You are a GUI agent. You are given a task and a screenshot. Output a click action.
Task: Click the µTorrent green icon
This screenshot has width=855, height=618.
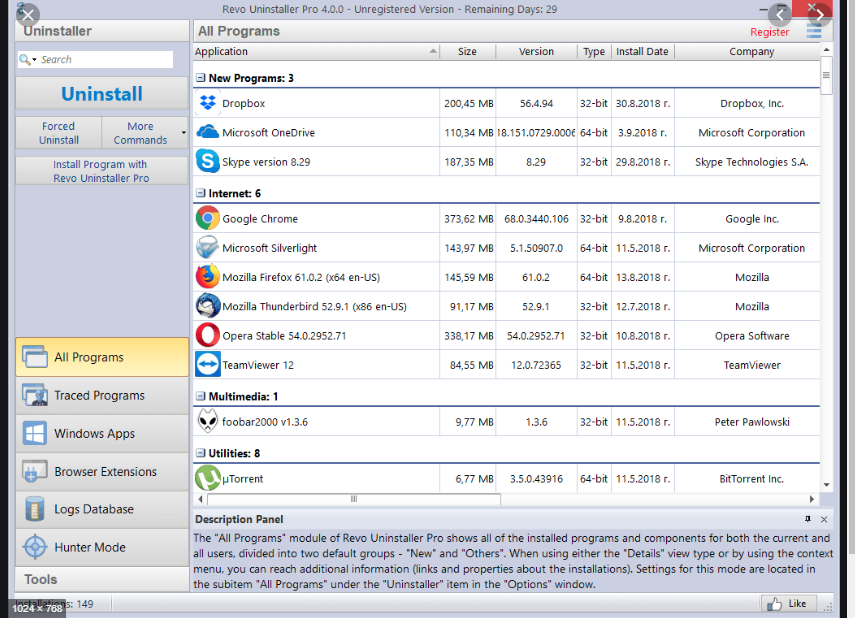click(x=207, y=478)
